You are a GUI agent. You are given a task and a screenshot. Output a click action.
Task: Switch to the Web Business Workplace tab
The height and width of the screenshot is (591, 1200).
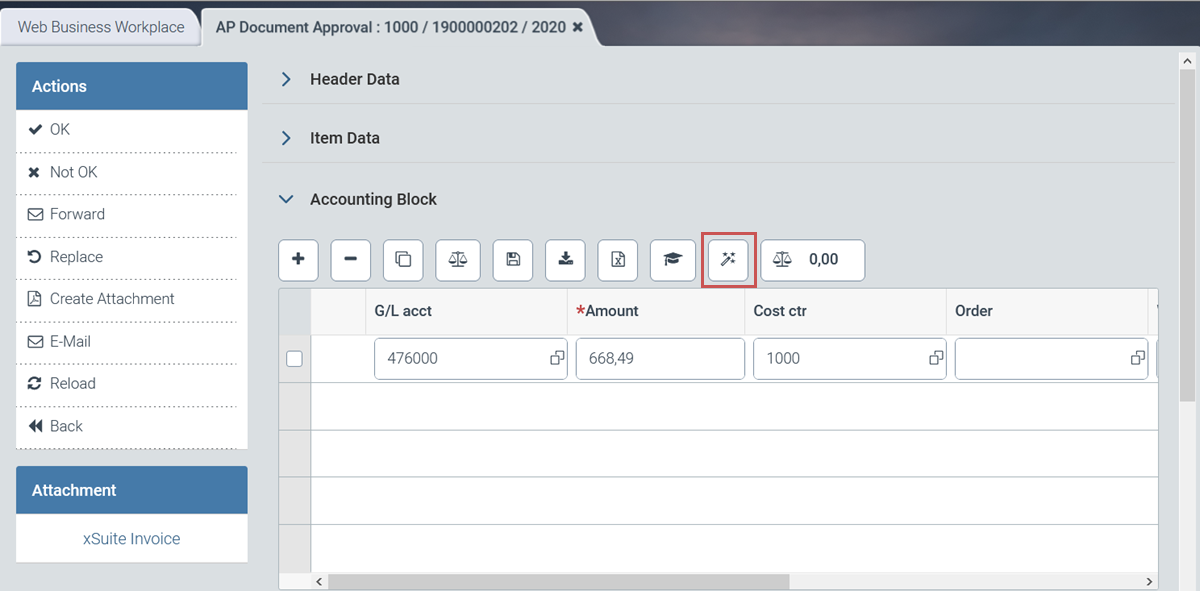(101, 27)
